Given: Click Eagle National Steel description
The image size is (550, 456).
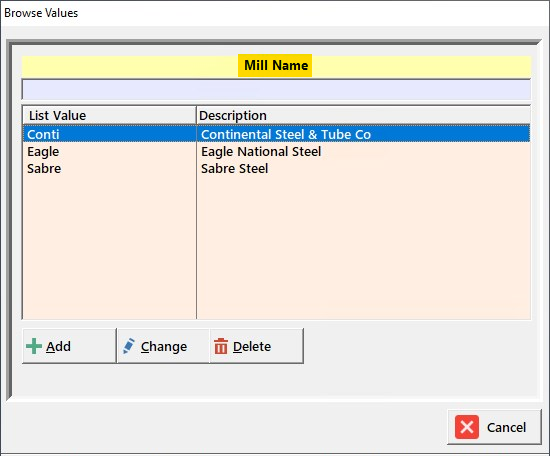Looking at the screenshot, I should coord(261,152).
